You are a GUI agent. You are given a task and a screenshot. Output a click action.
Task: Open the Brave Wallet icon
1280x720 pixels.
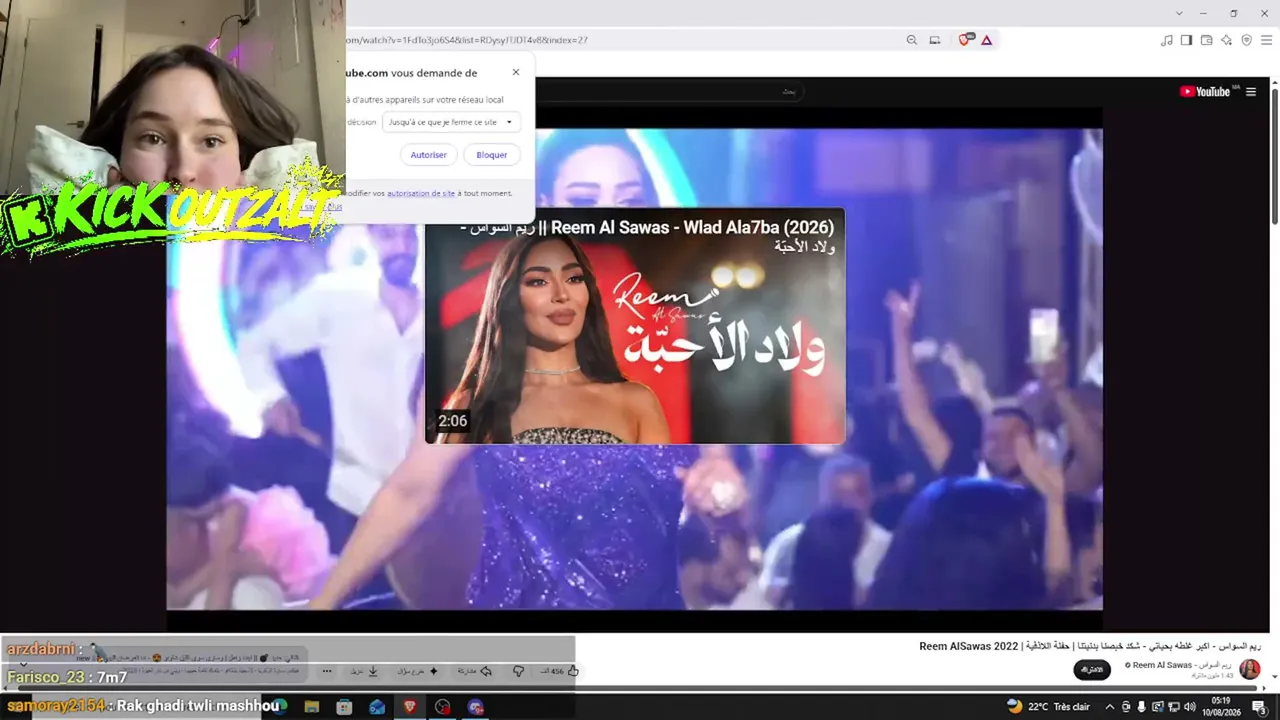pyautogui.click(x=1206, y=40)
